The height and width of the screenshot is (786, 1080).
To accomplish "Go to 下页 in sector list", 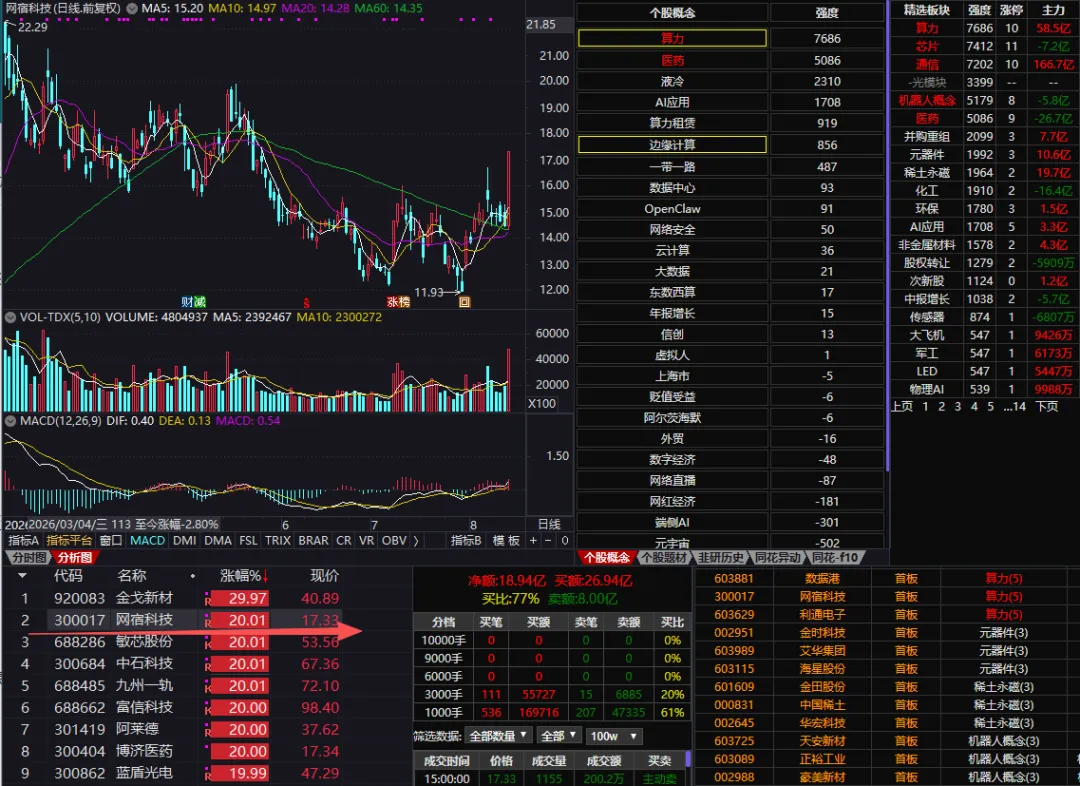I will tap(1047, 406).
